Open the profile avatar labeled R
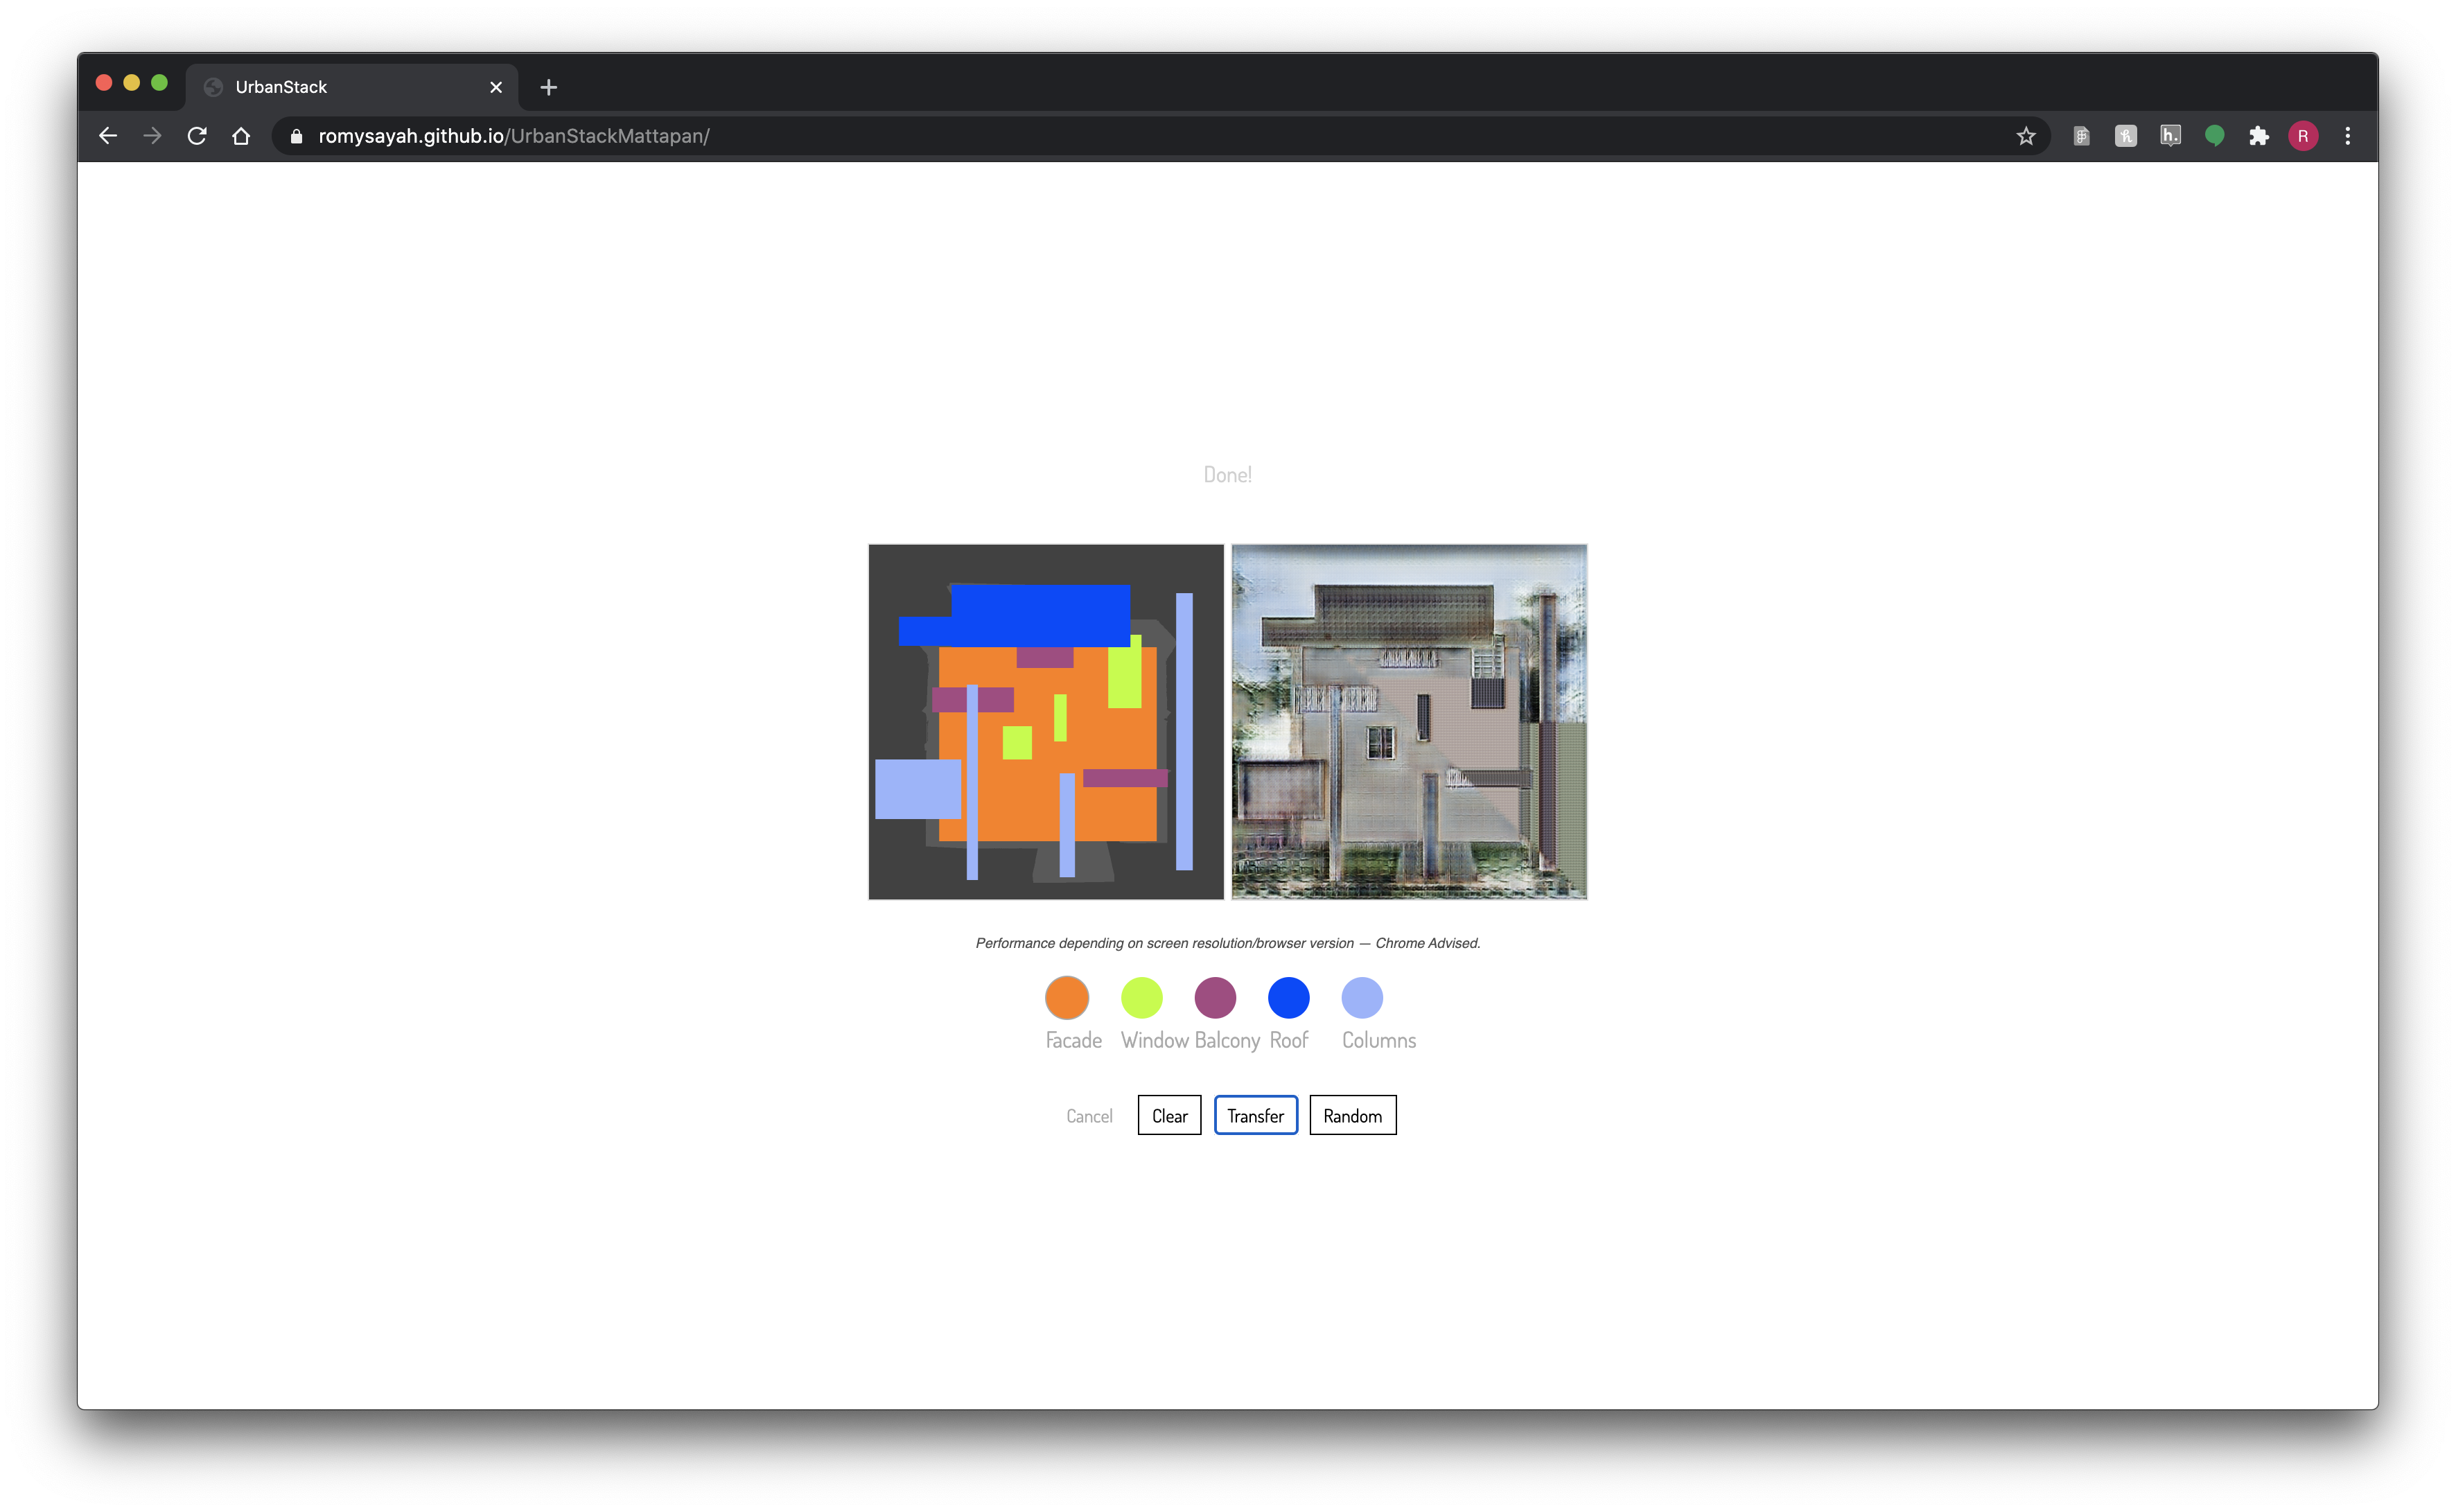The width and height of the screenshot is (2456, 1512). (x=2303, y=136)
